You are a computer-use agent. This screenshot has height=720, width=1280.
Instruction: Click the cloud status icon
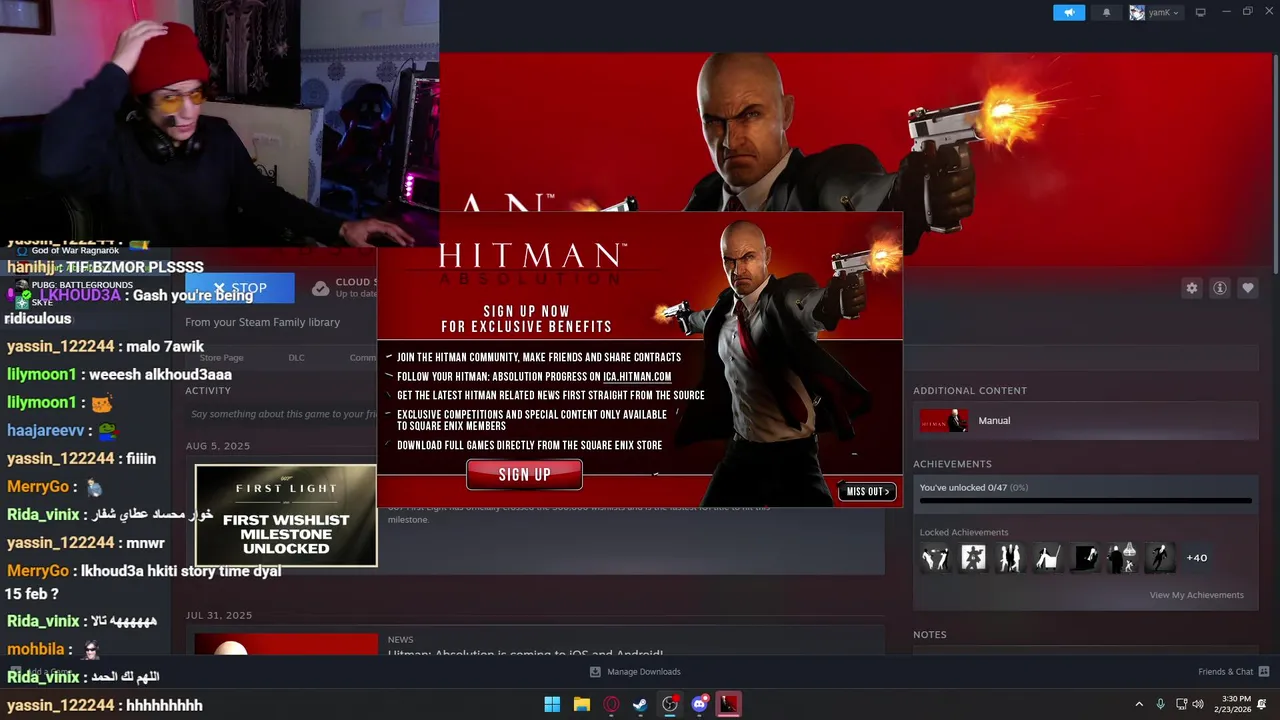coord(320,288)
